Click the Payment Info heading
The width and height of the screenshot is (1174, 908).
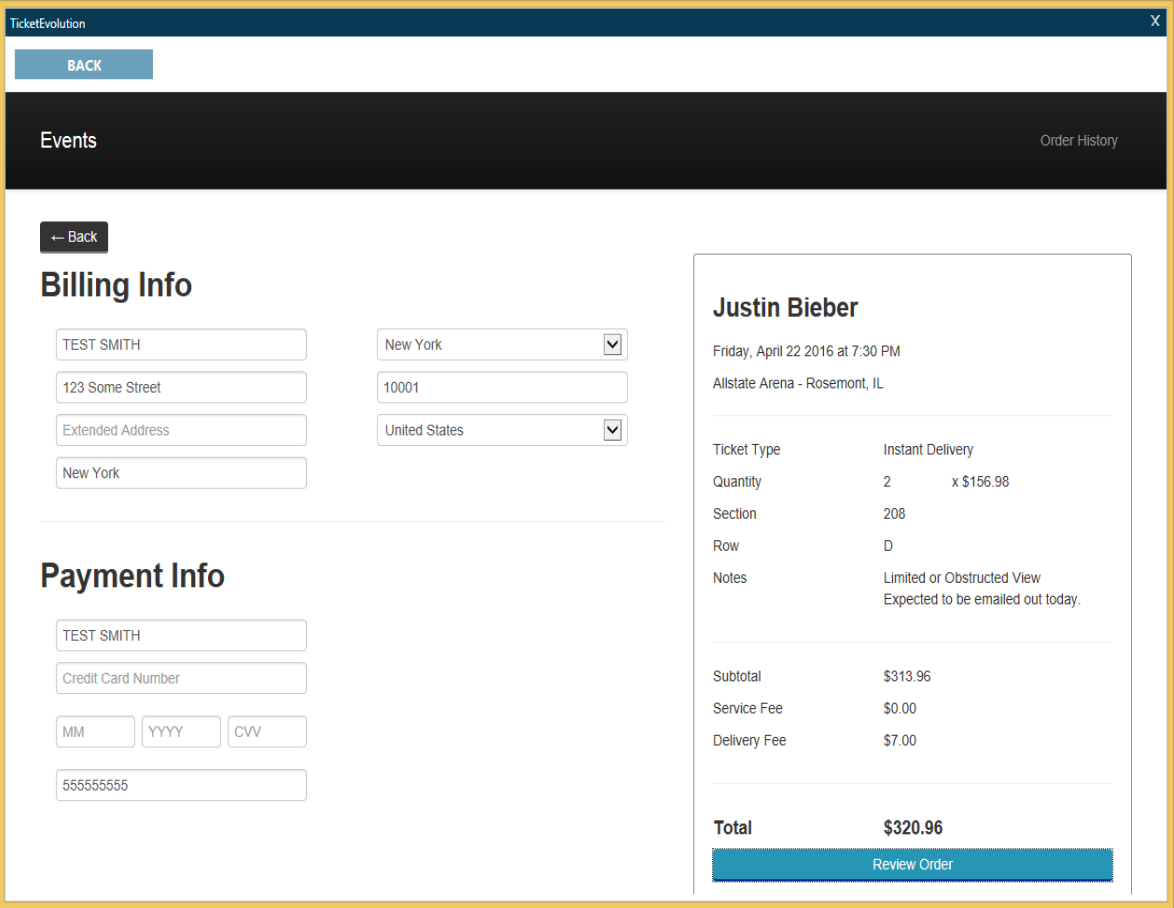tap(133, 576)
